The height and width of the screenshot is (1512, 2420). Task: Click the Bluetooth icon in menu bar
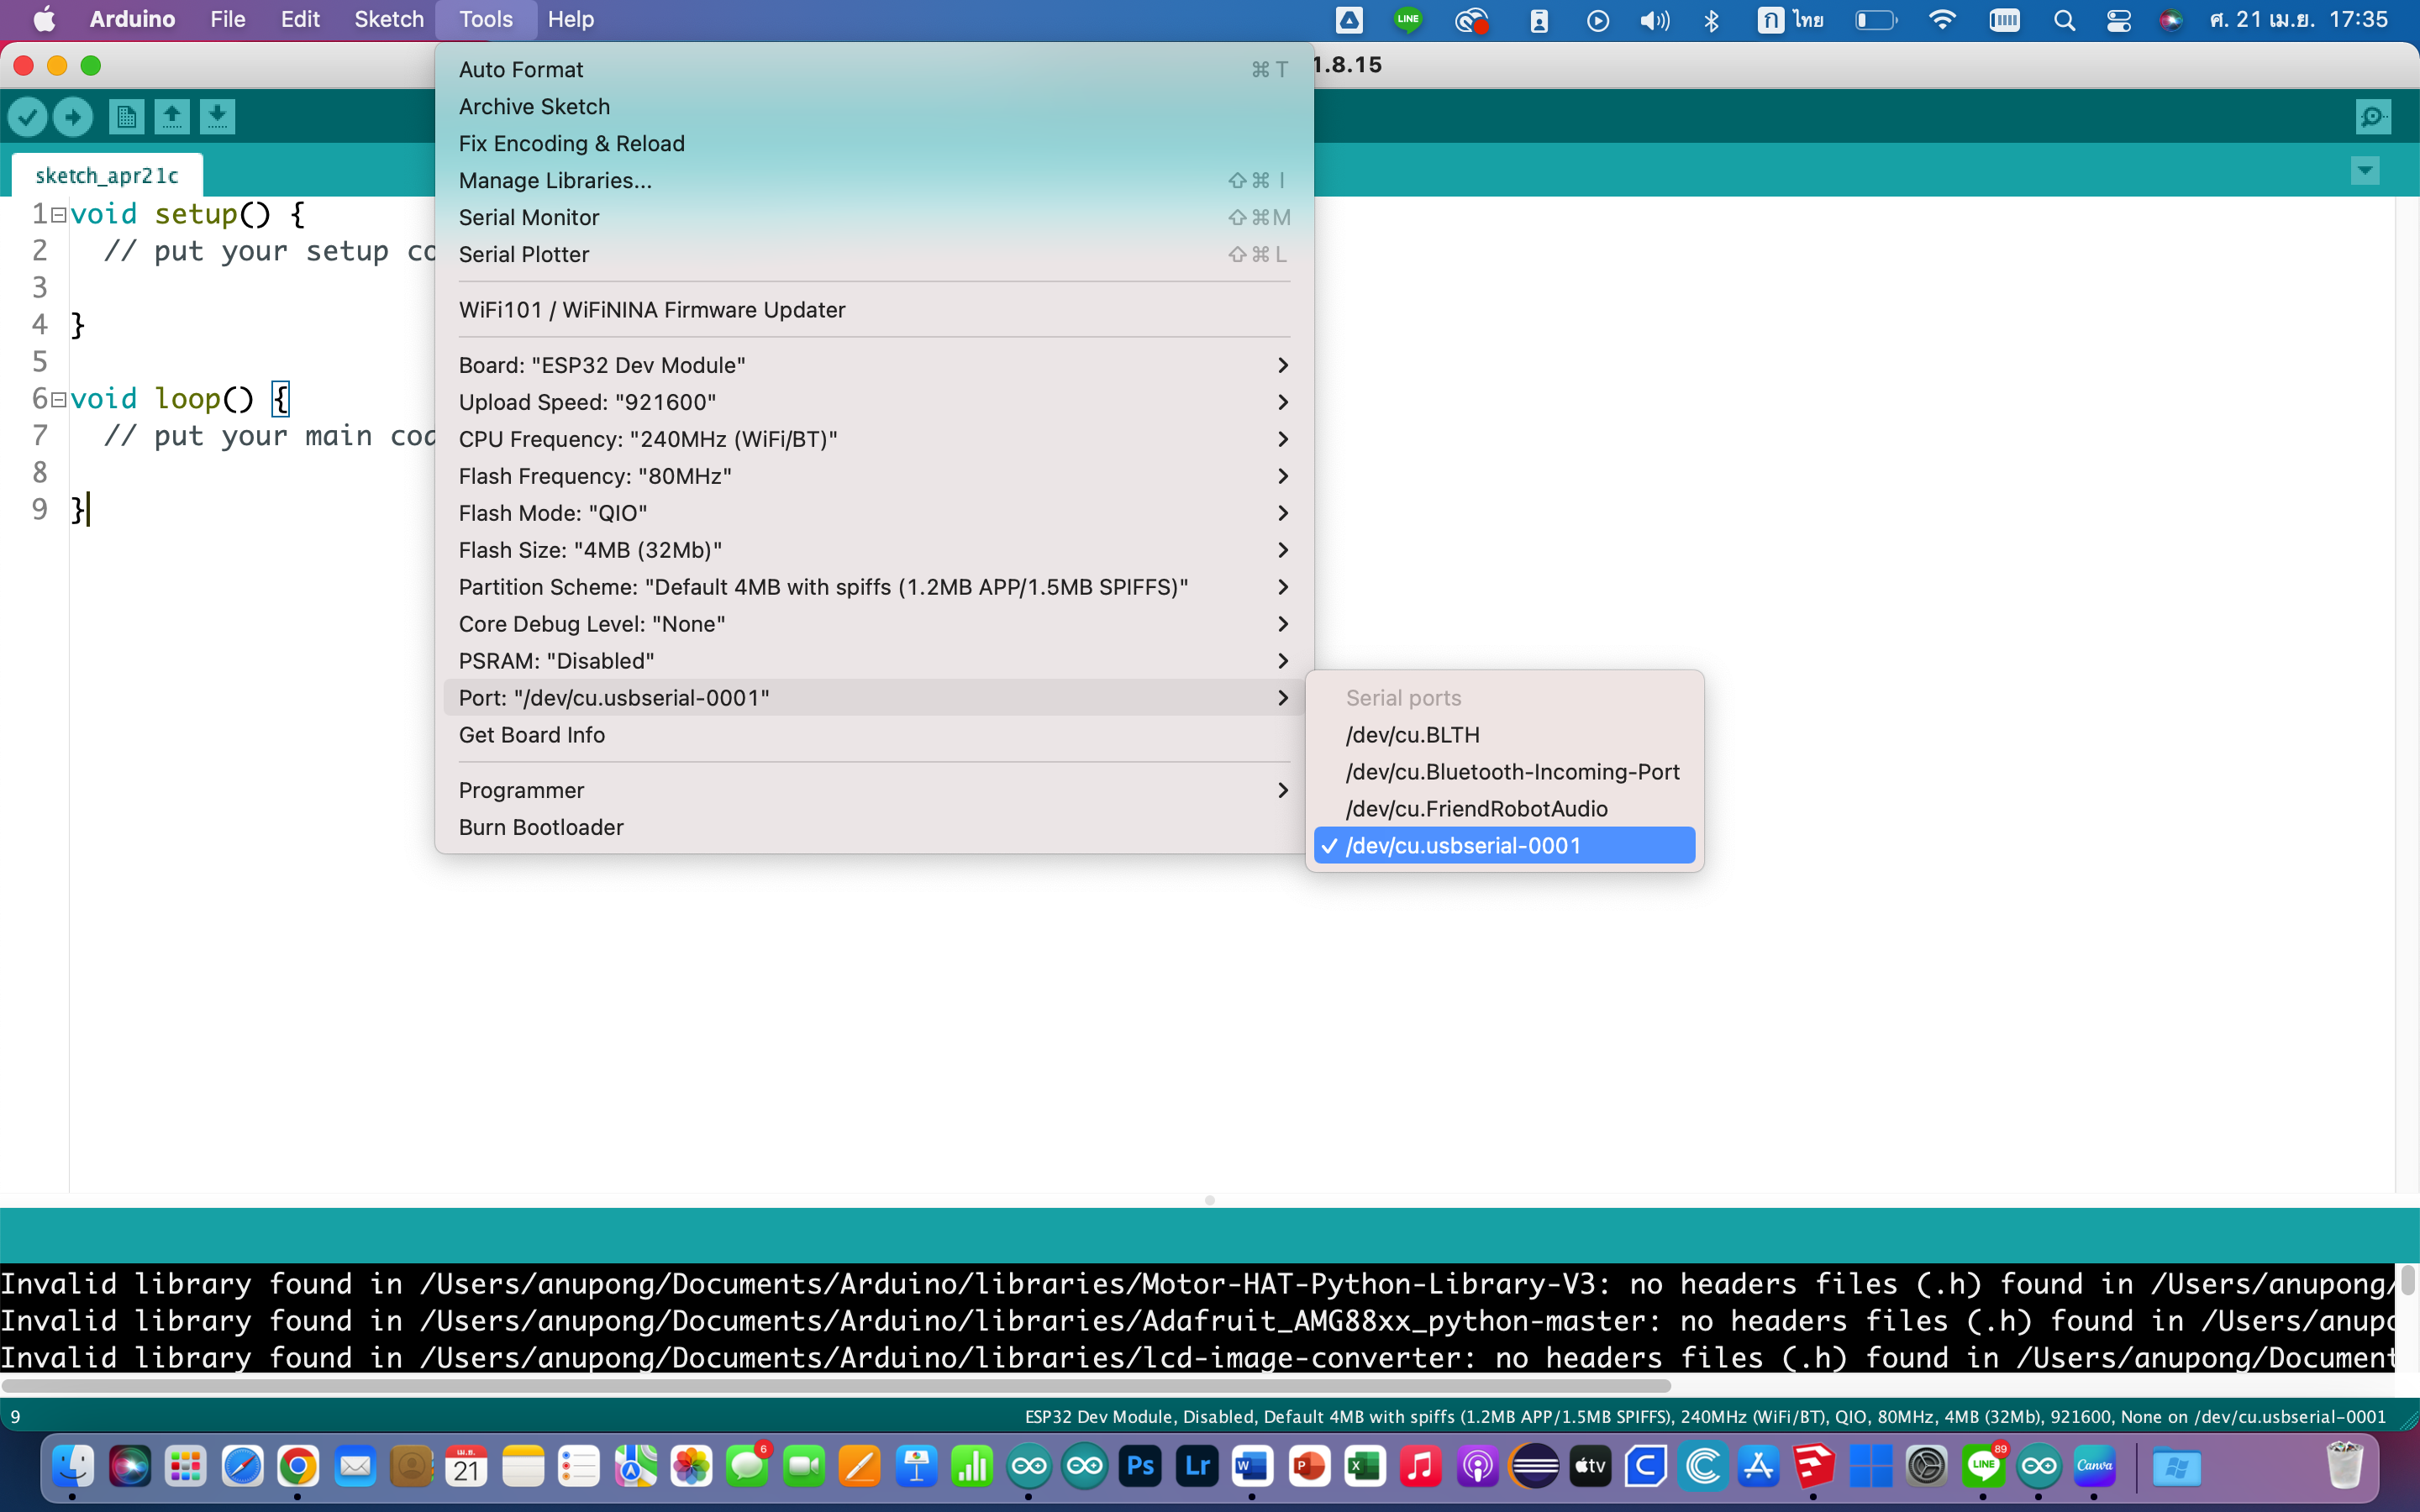click(x=1711, y=19)
